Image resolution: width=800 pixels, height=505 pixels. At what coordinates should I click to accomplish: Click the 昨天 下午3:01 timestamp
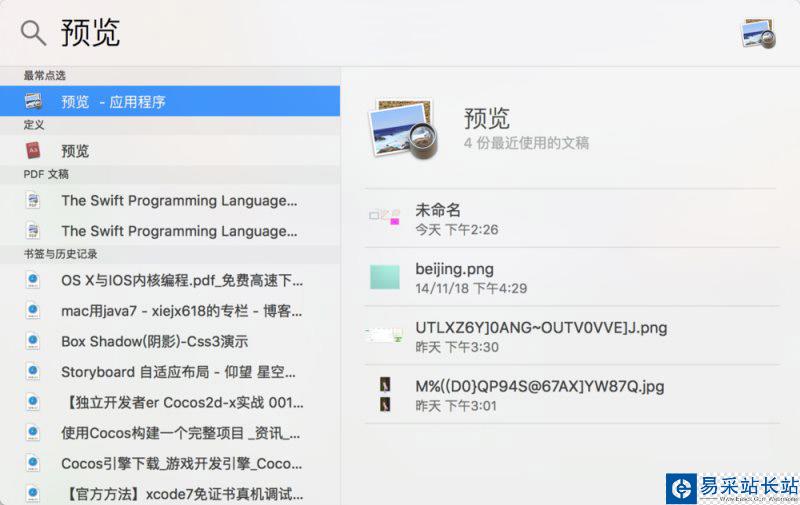click(x=456, y=406)
